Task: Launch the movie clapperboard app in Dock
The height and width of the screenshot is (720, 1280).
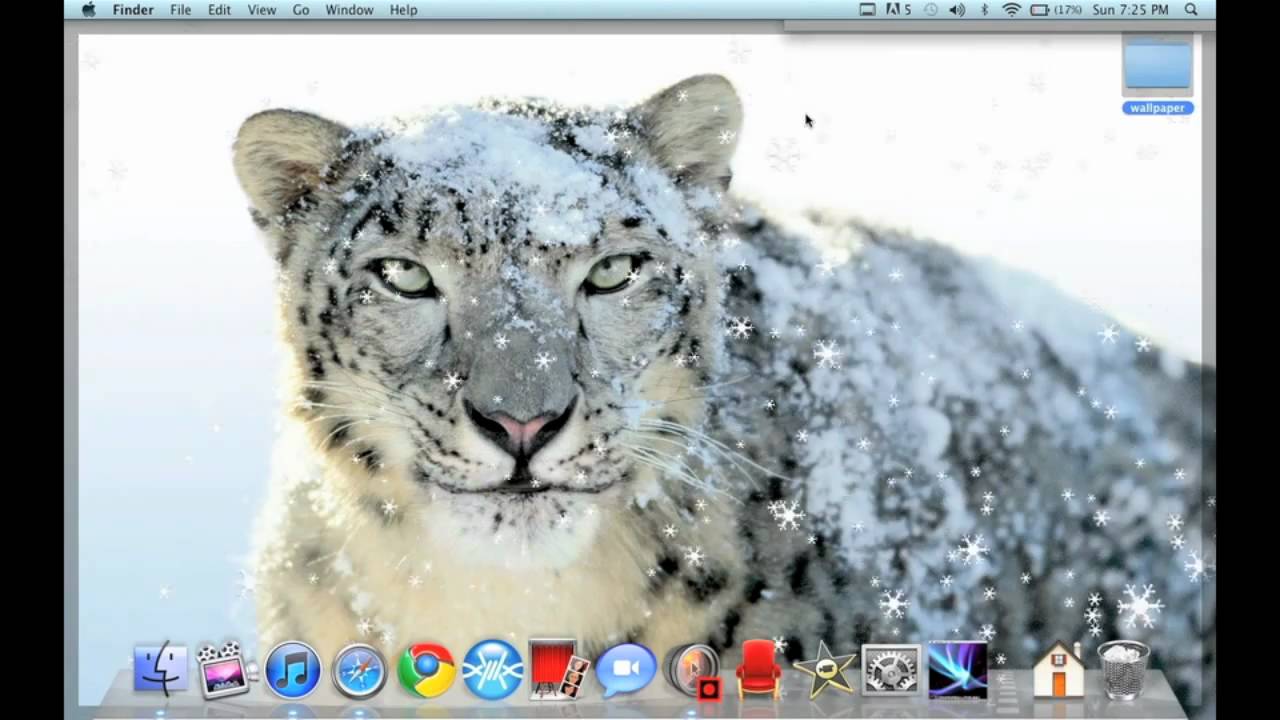Action: [x=225, y=669]
